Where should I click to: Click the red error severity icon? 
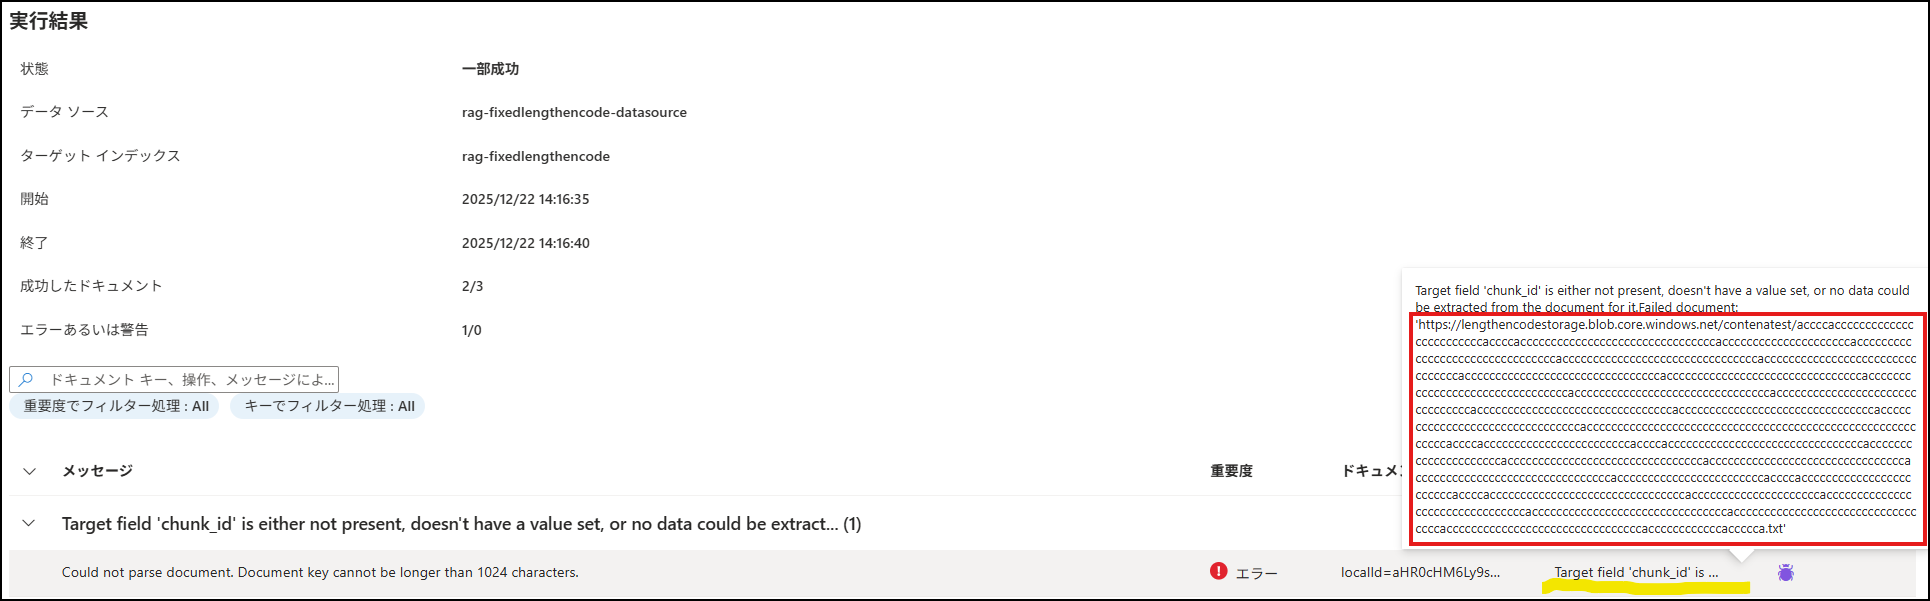[1219, 572]
